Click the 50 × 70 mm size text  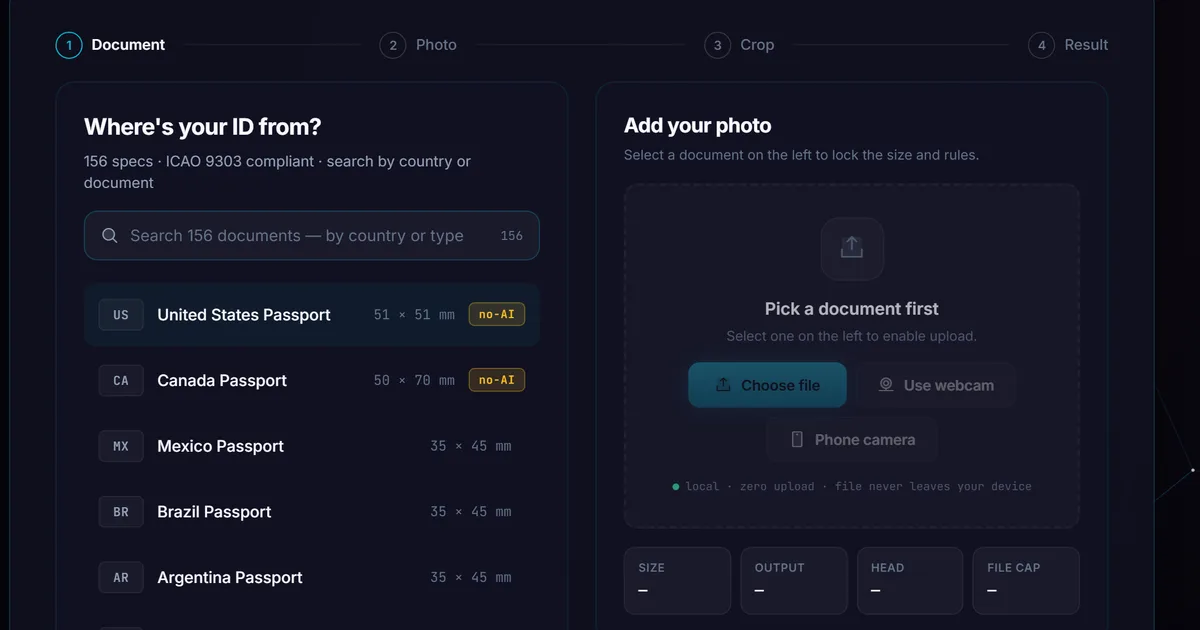tap(414, 381)
